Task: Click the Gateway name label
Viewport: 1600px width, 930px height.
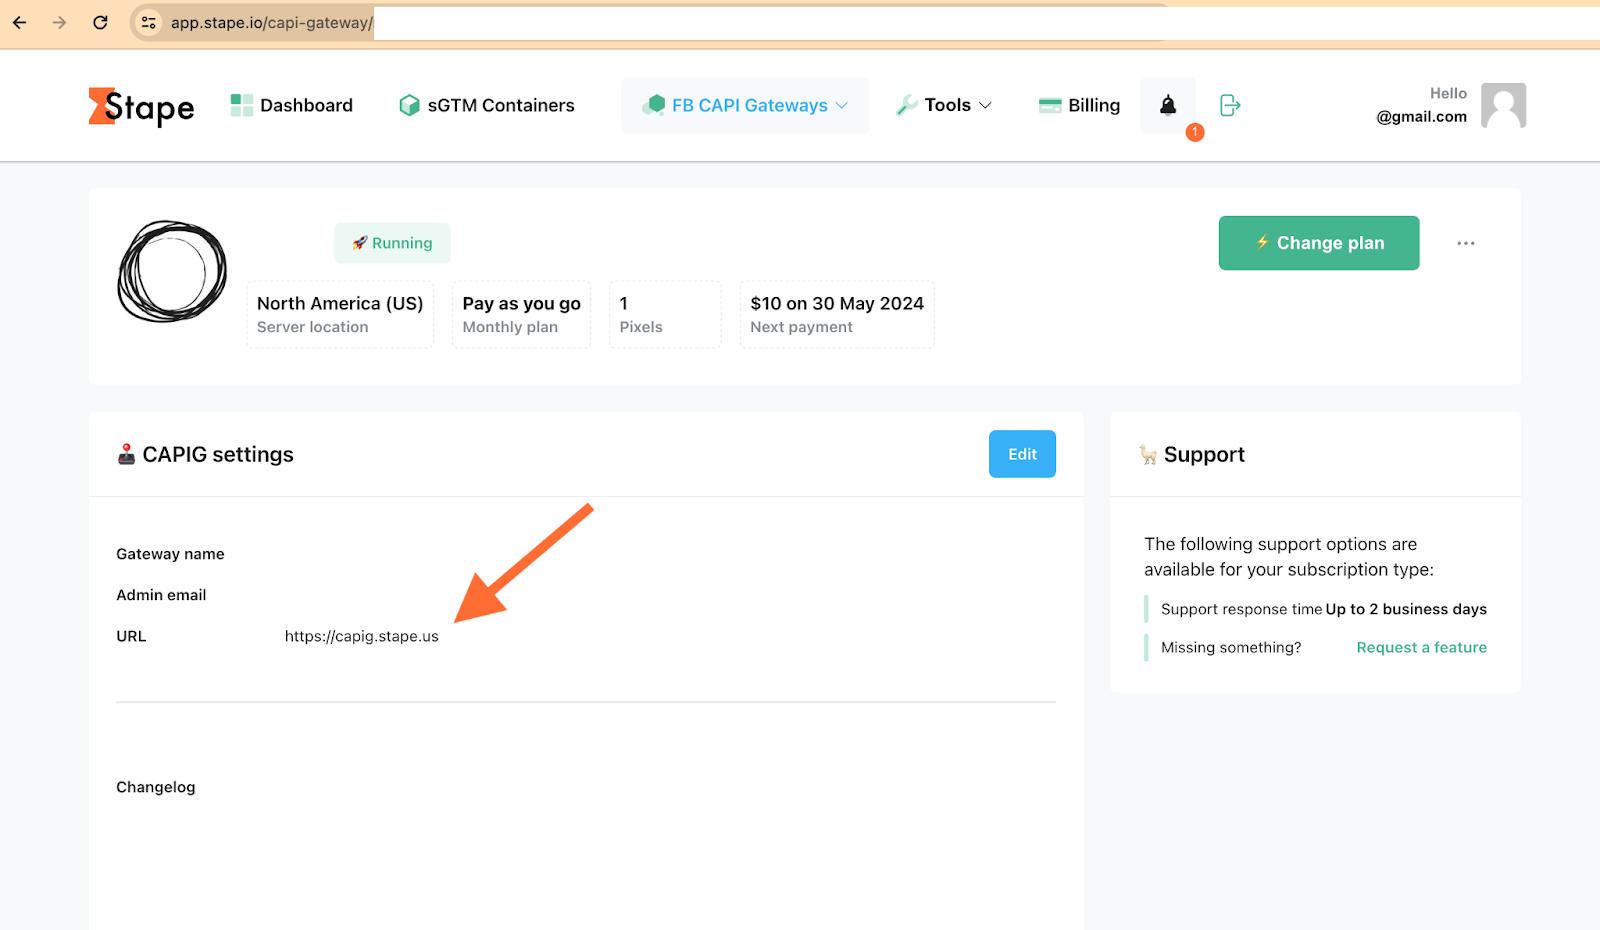Action: pos(170,554)
